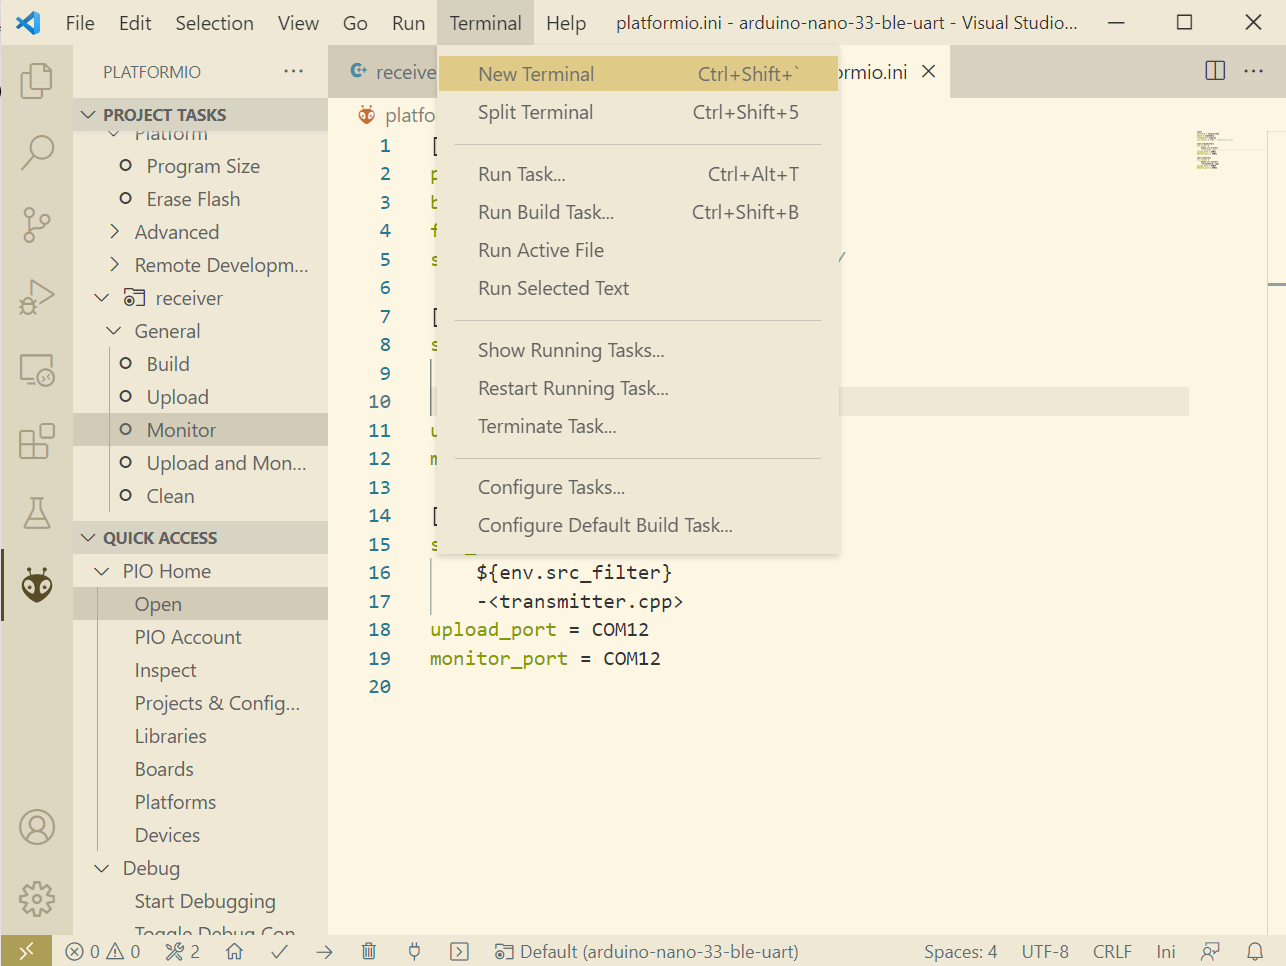The height and width of the screenshot is (966, 1286).
Task: Click the tools icon showing 2 in status bar
Action: [183, 951]
